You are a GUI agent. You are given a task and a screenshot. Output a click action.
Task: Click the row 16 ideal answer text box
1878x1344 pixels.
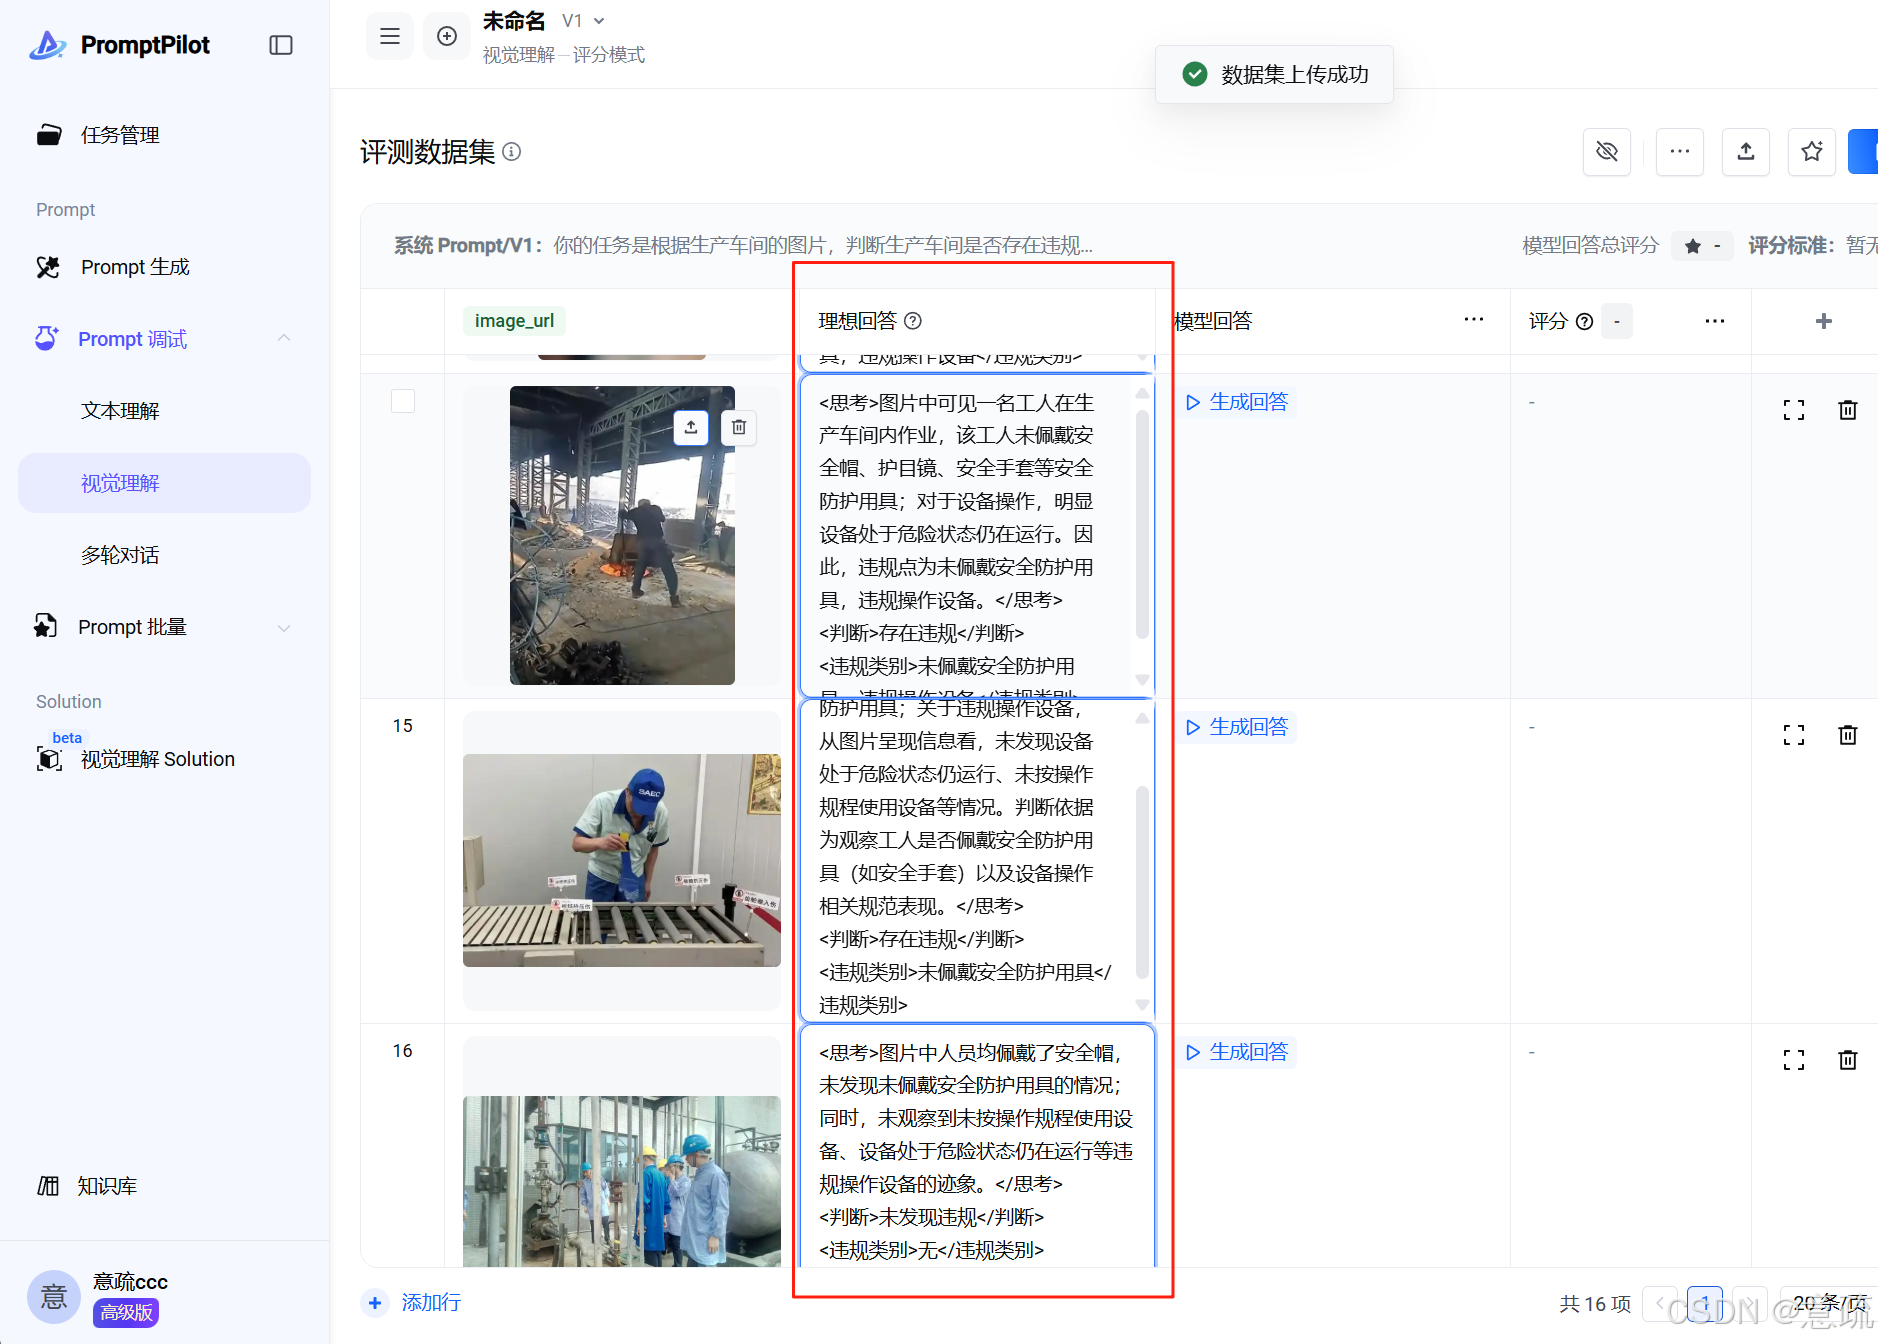(x=977, y=1146)
